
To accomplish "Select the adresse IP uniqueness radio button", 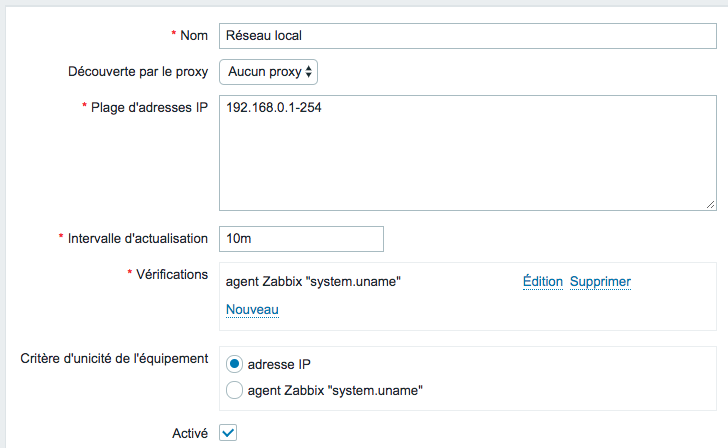I will 234,364.
